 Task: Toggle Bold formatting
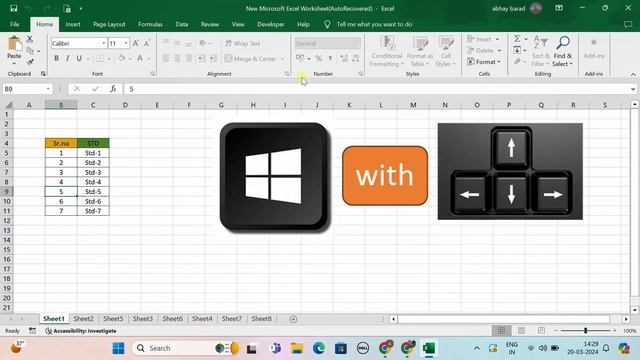click(56, 58)
